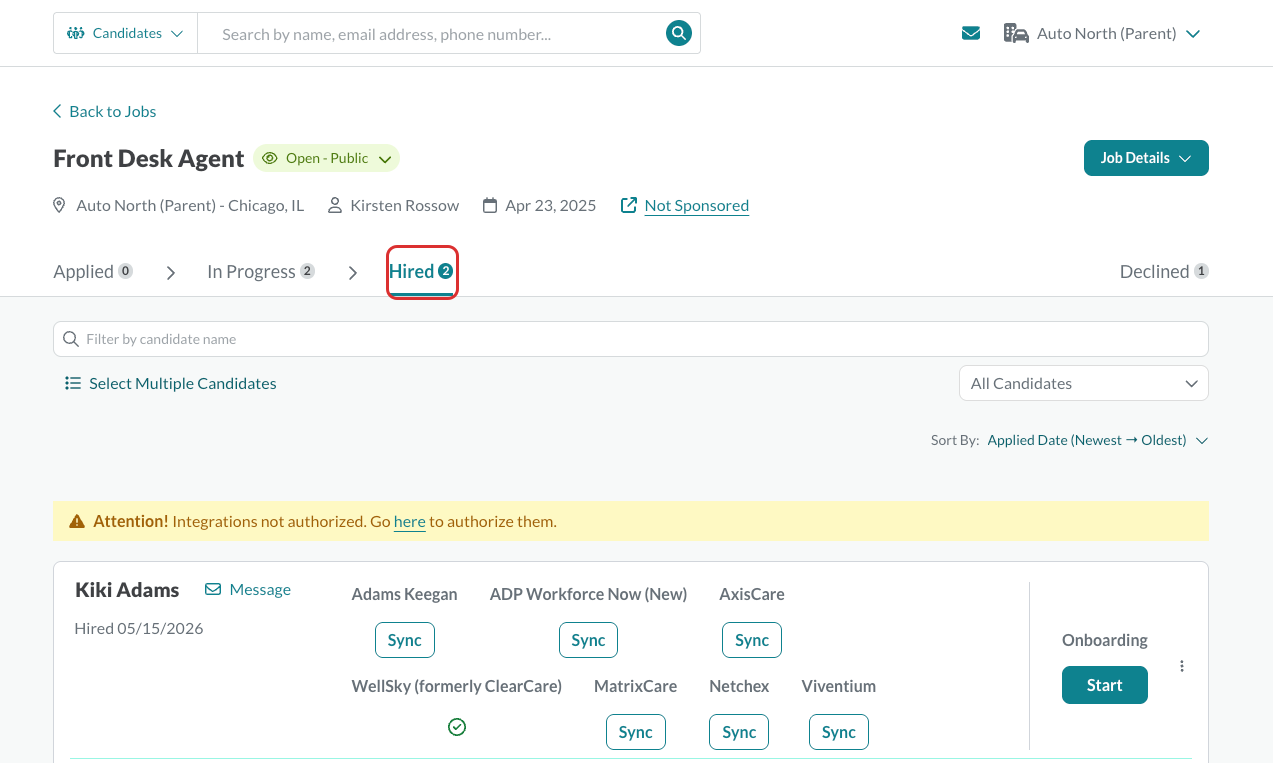Click the location pin icon near Chicago, IL
This screenshot has height=763, width=1273.
click(59, 205)
